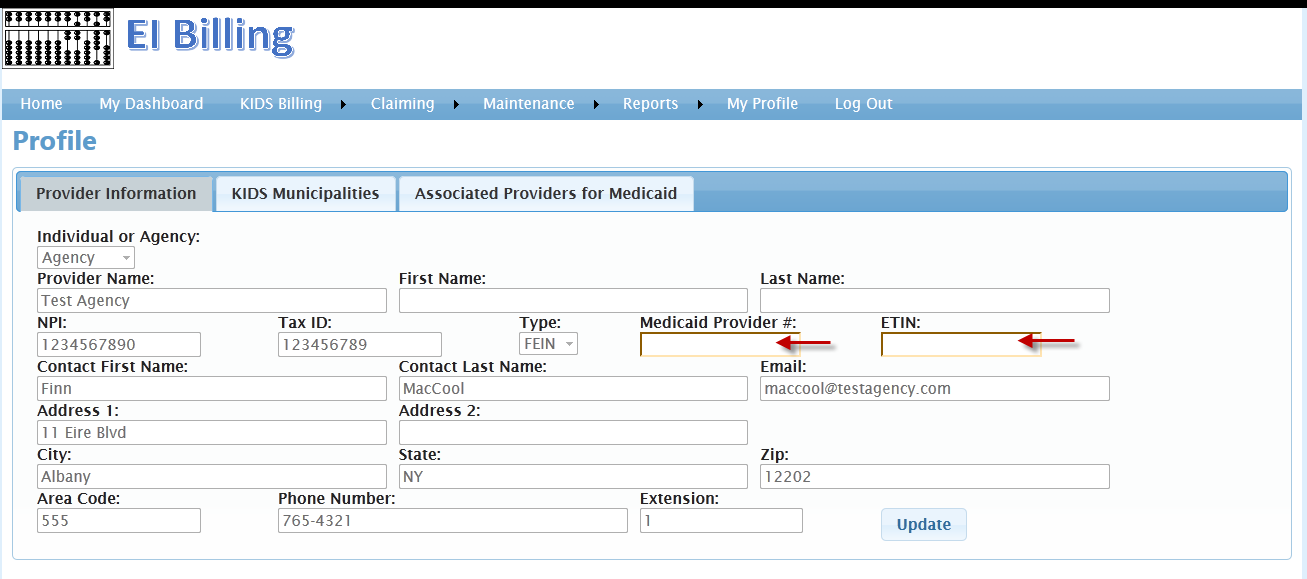Go to My Profile via the menu
The width and height of the screenshot is (1307, 579).
[762, 103]
